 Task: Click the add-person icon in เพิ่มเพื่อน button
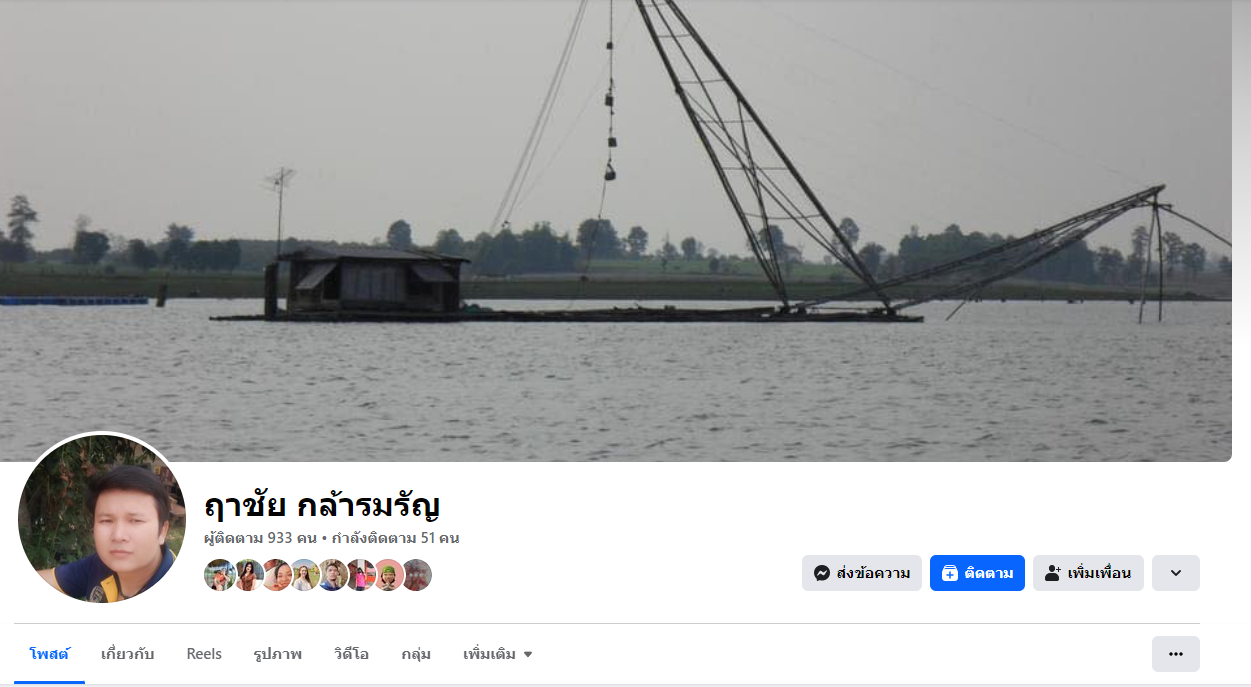point(1052,573)
